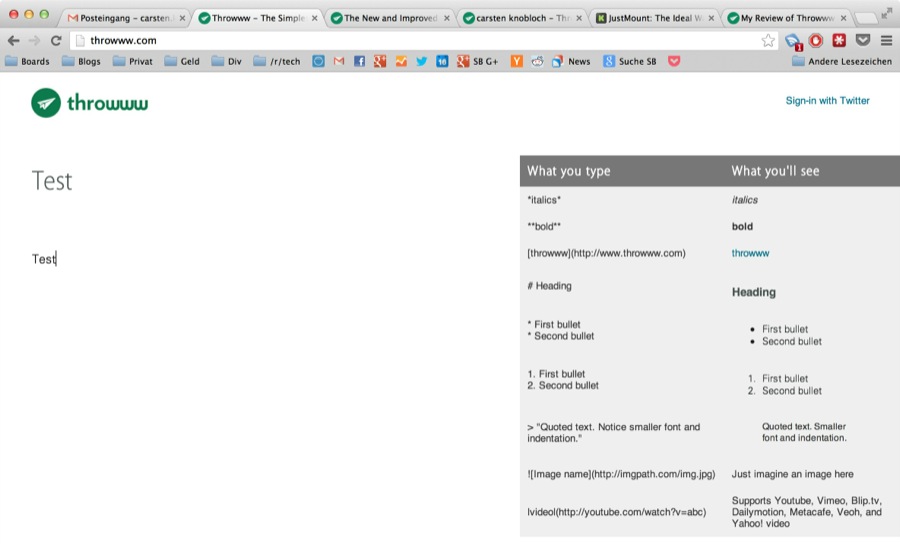This screenshot has width=900, height=545.
Task: Click the throwww example link in cheatsheet
Action: coord(750,253)
